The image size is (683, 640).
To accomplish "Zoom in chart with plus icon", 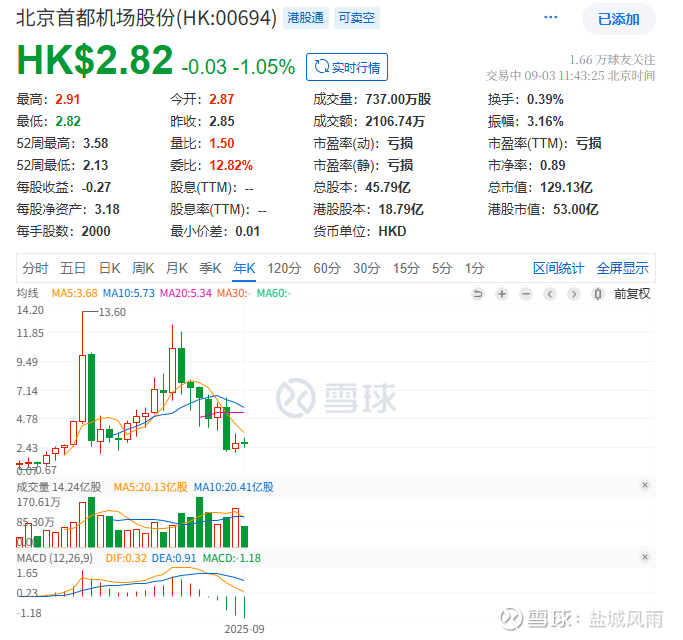I will tap(502, 294).
